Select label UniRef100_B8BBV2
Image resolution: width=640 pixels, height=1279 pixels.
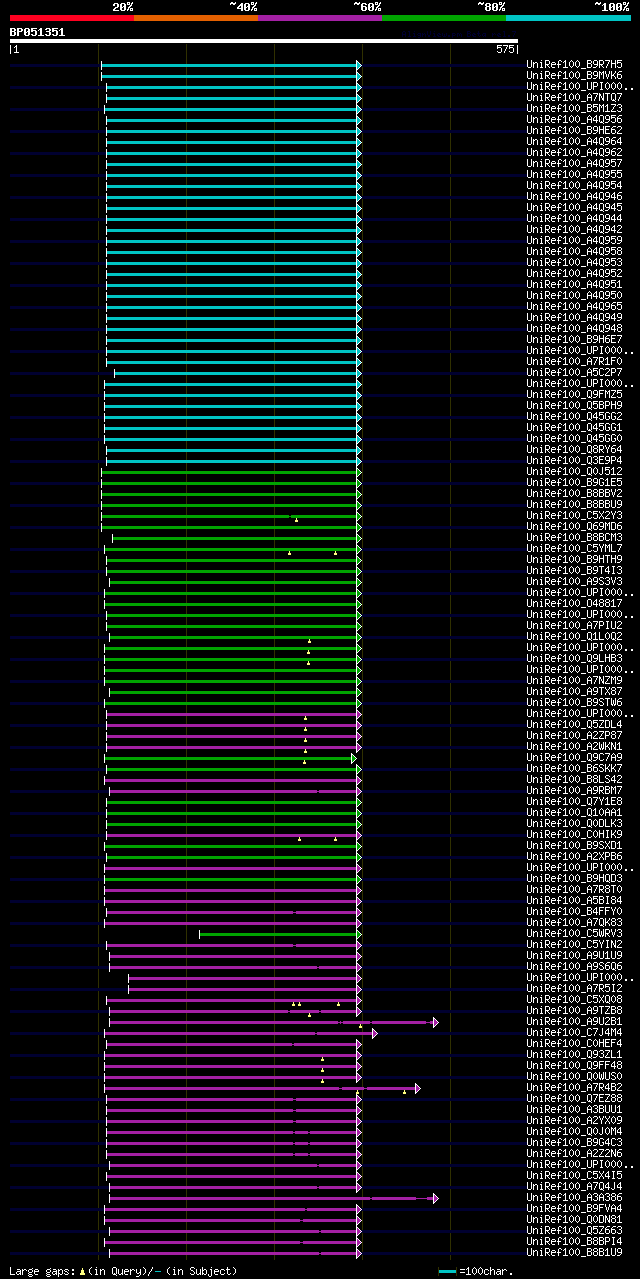[x=573, y=494]
